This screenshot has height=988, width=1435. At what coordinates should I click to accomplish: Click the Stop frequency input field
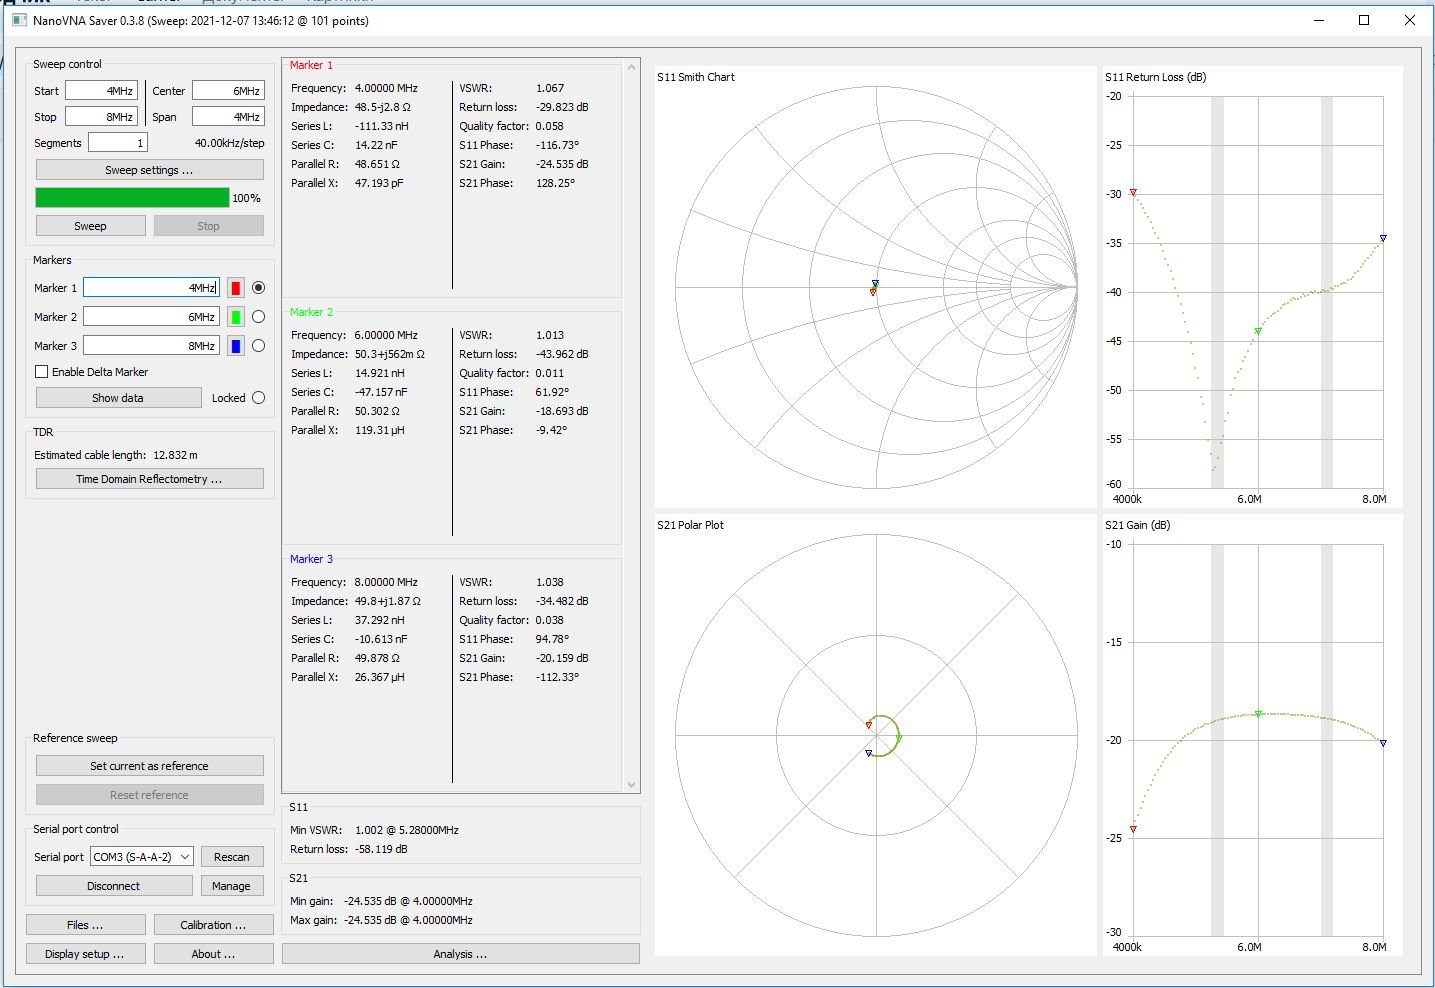(101, 117)
